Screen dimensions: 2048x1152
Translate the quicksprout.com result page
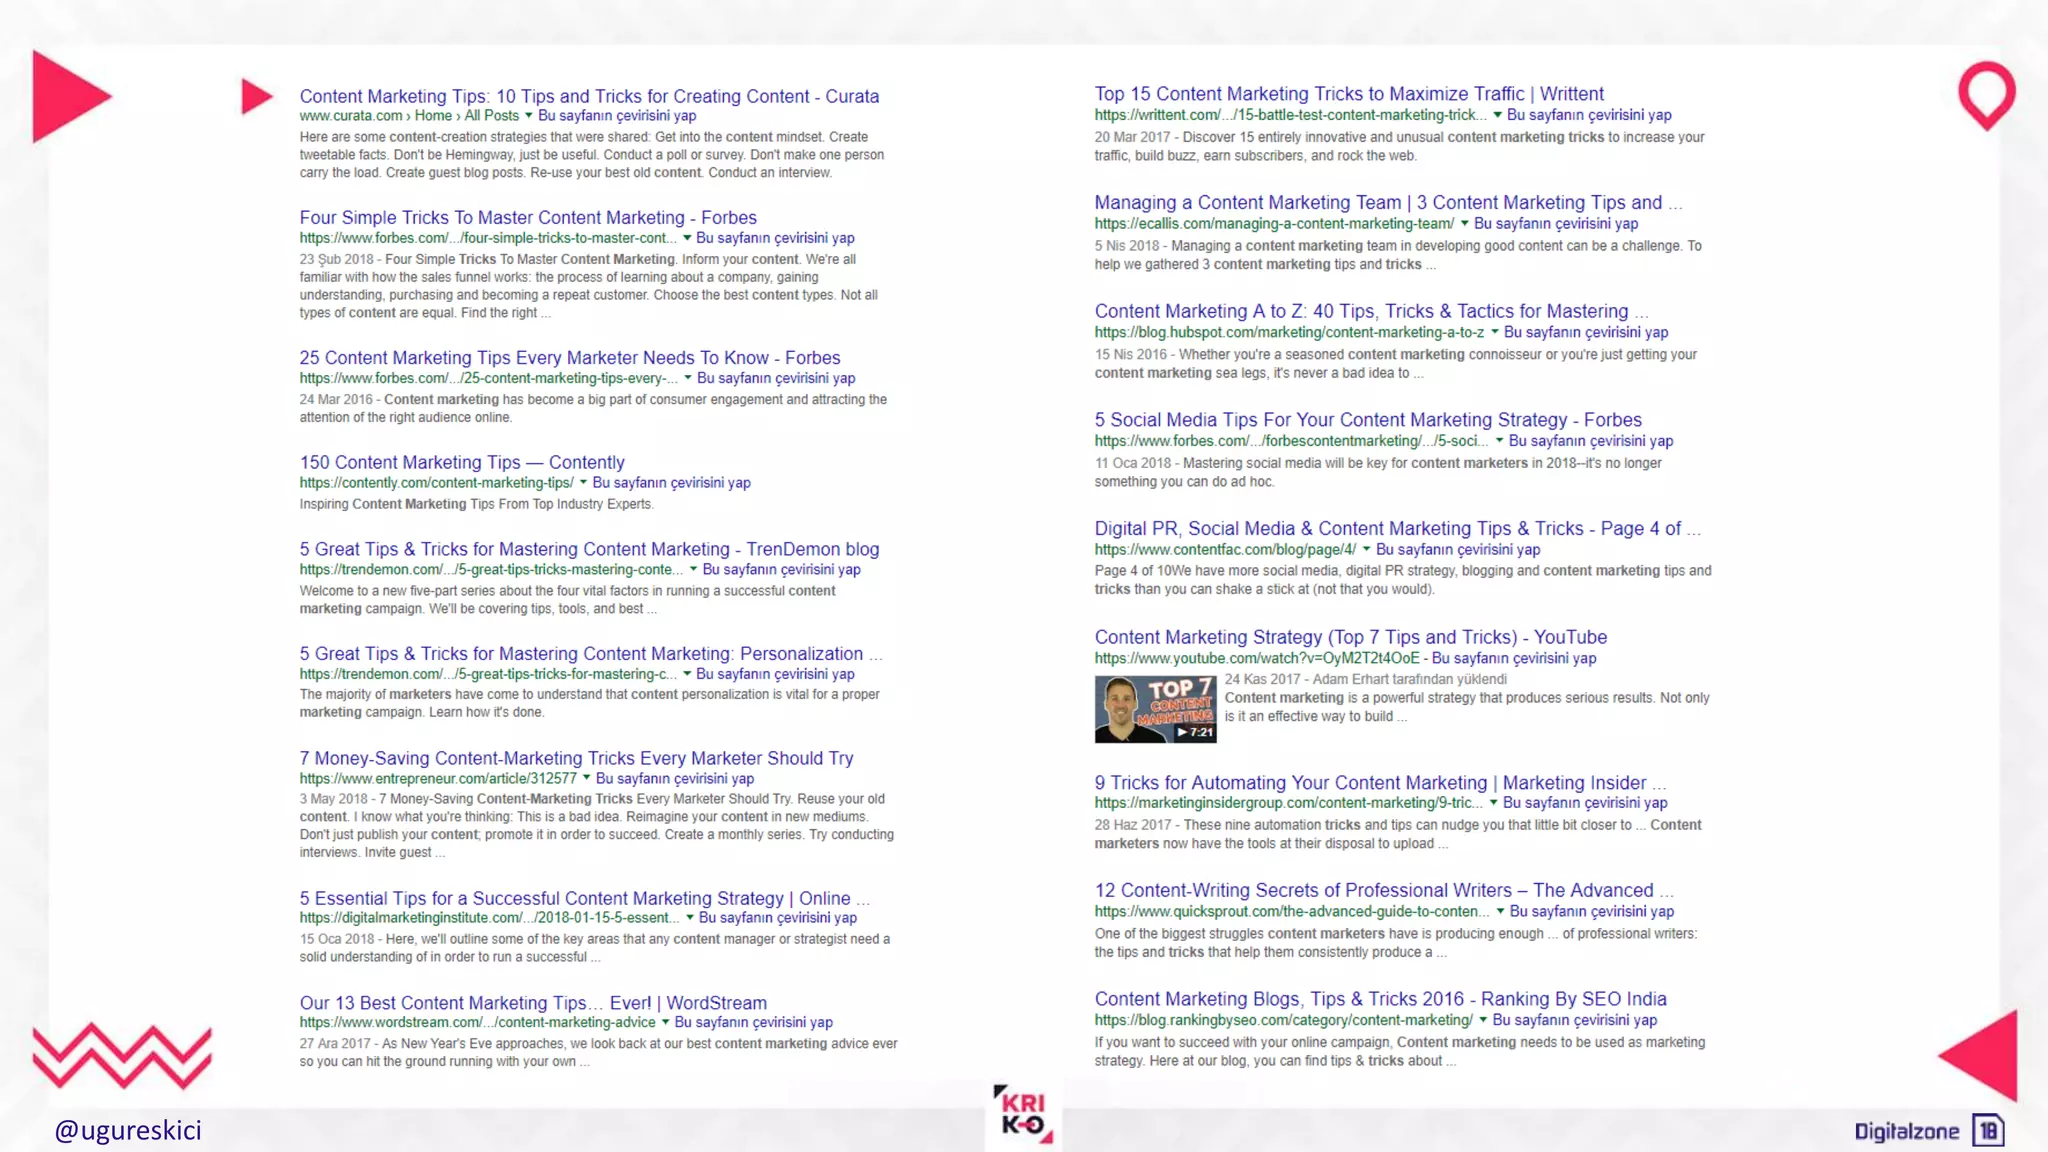coord(1592,911)
